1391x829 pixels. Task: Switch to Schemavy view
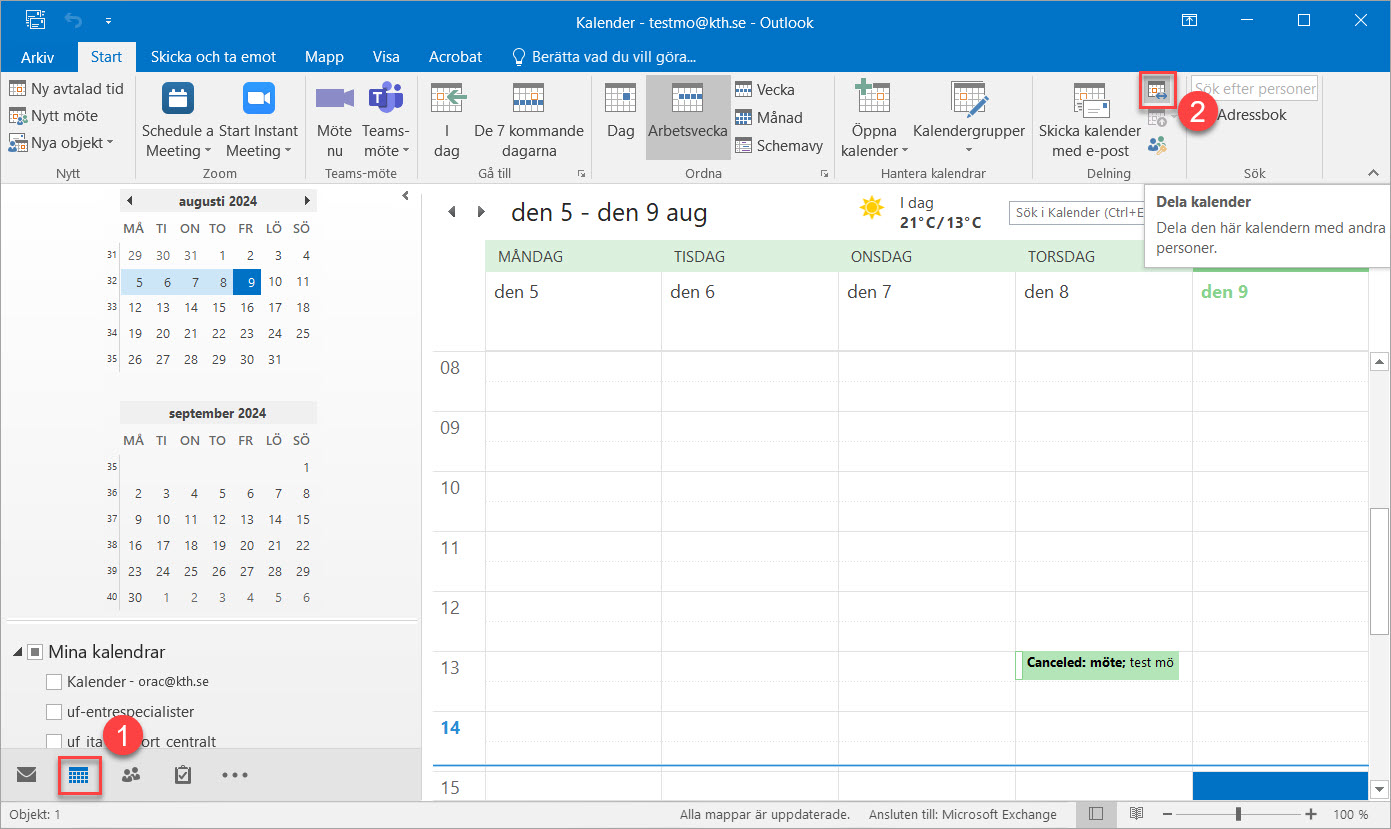point(779,145)
